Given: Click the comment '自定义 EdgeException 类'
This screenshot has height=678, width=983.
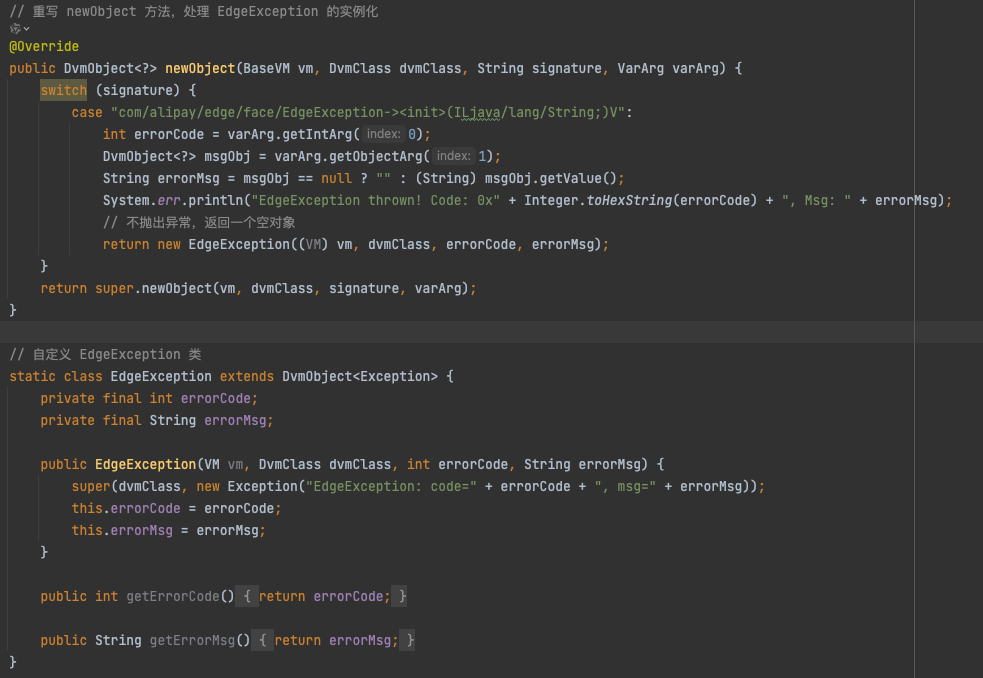Looking at the screenshot, I should 116,354.
